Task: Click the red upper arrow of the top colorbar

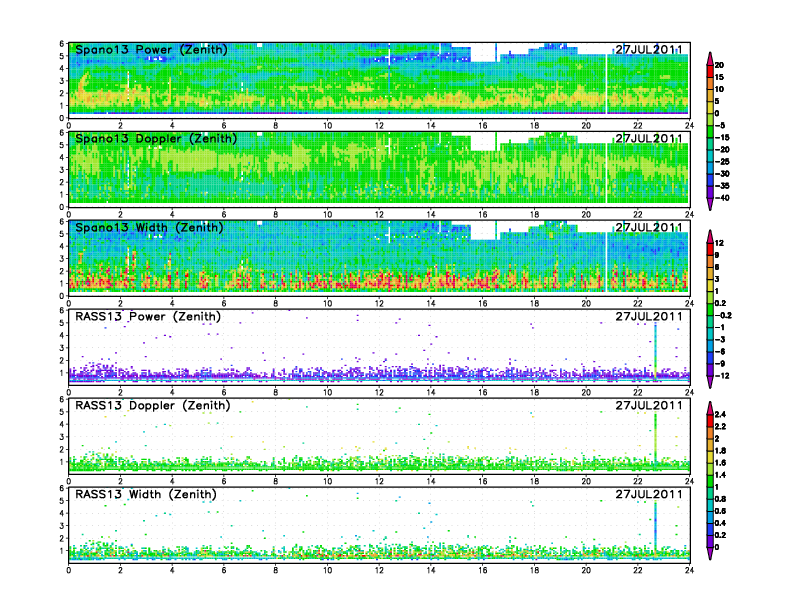Action: [710, 58]
